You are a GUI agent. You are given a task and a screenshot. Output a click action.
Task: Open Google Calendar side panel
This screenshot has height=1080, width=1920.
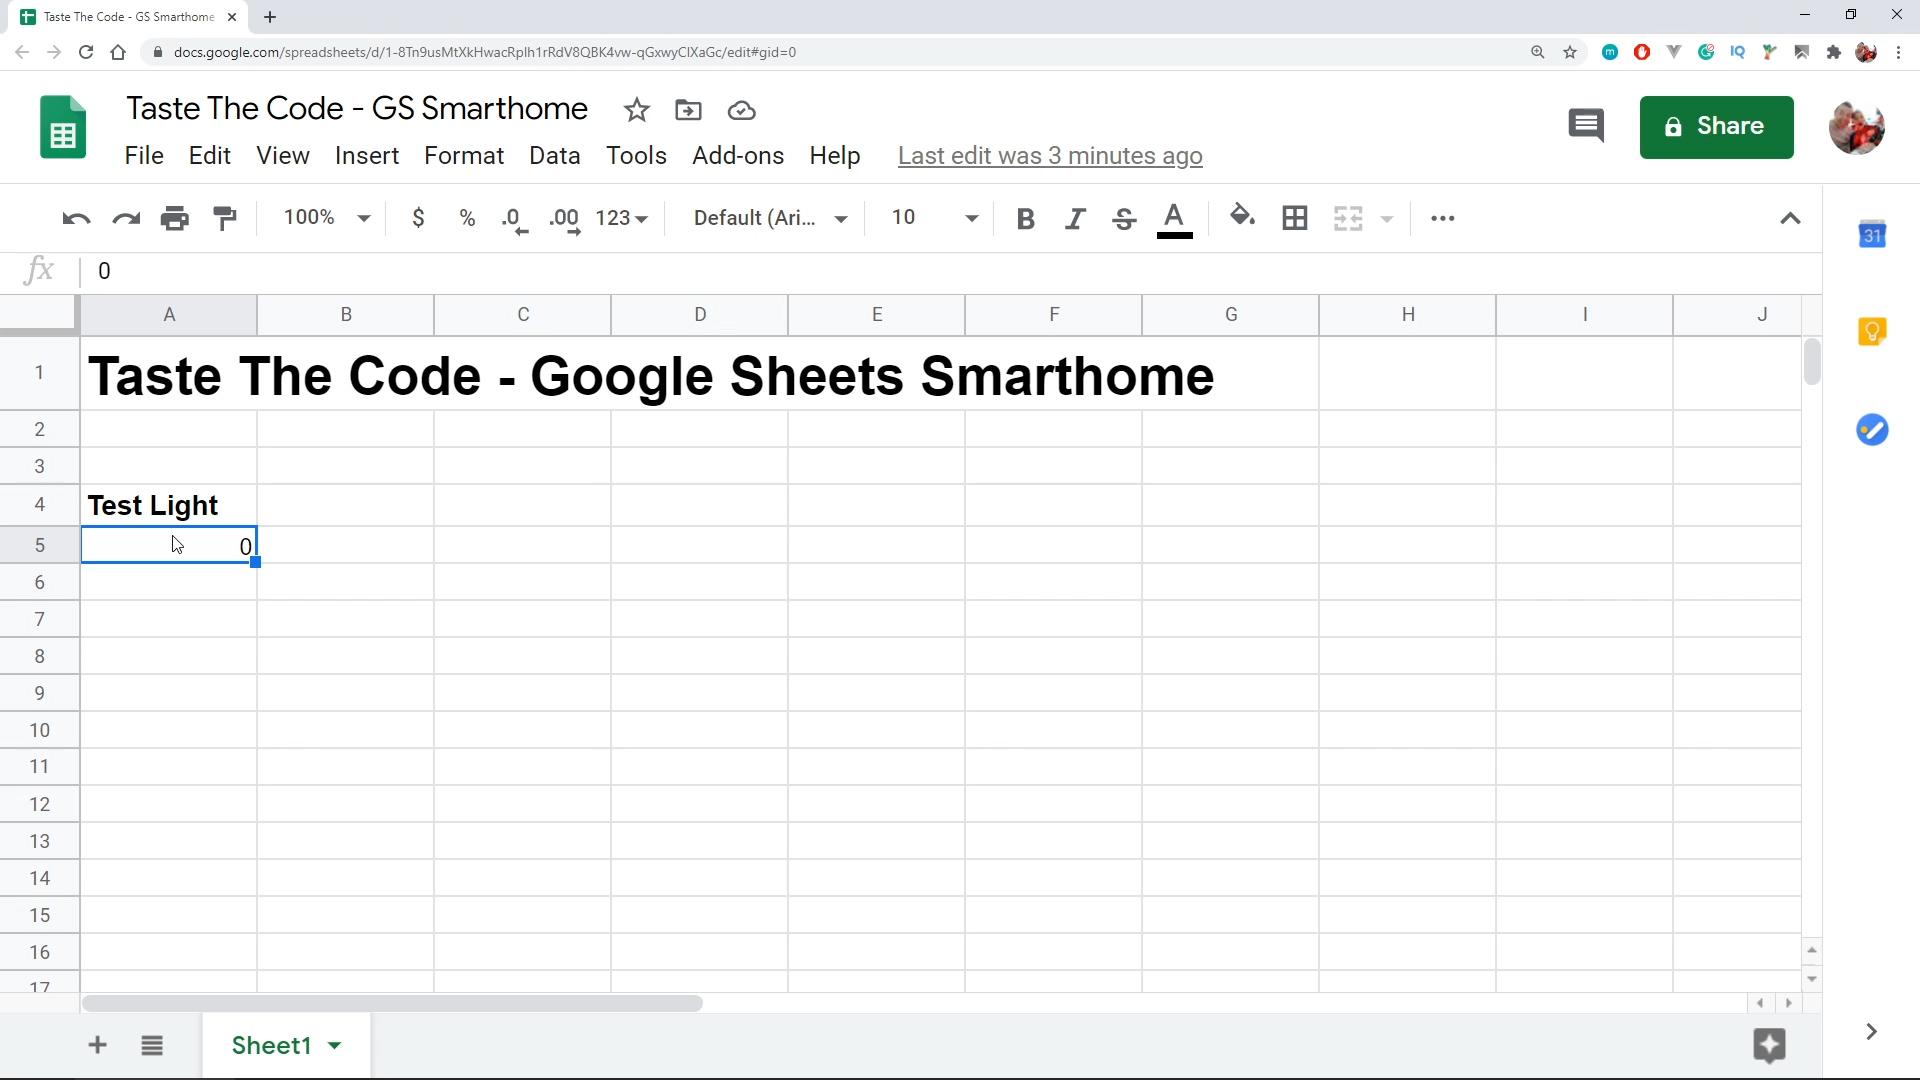click(x=1872, y=234)
